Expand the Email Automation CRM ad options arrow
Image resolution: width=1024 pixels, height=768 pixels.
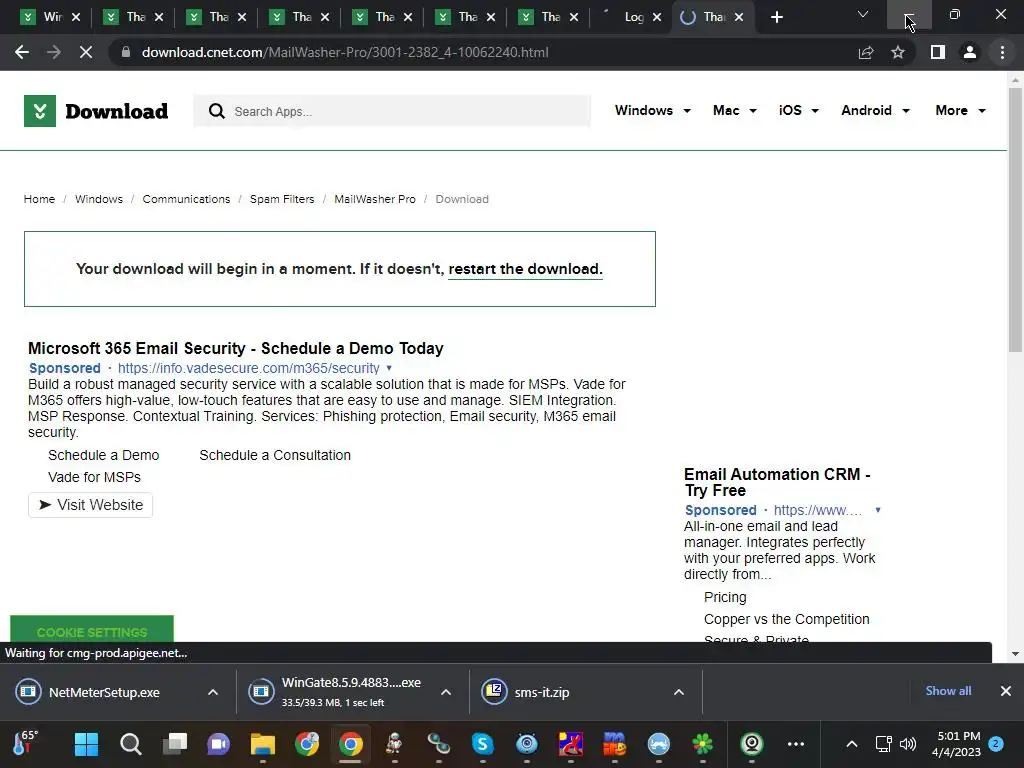[x=878, y=510]
